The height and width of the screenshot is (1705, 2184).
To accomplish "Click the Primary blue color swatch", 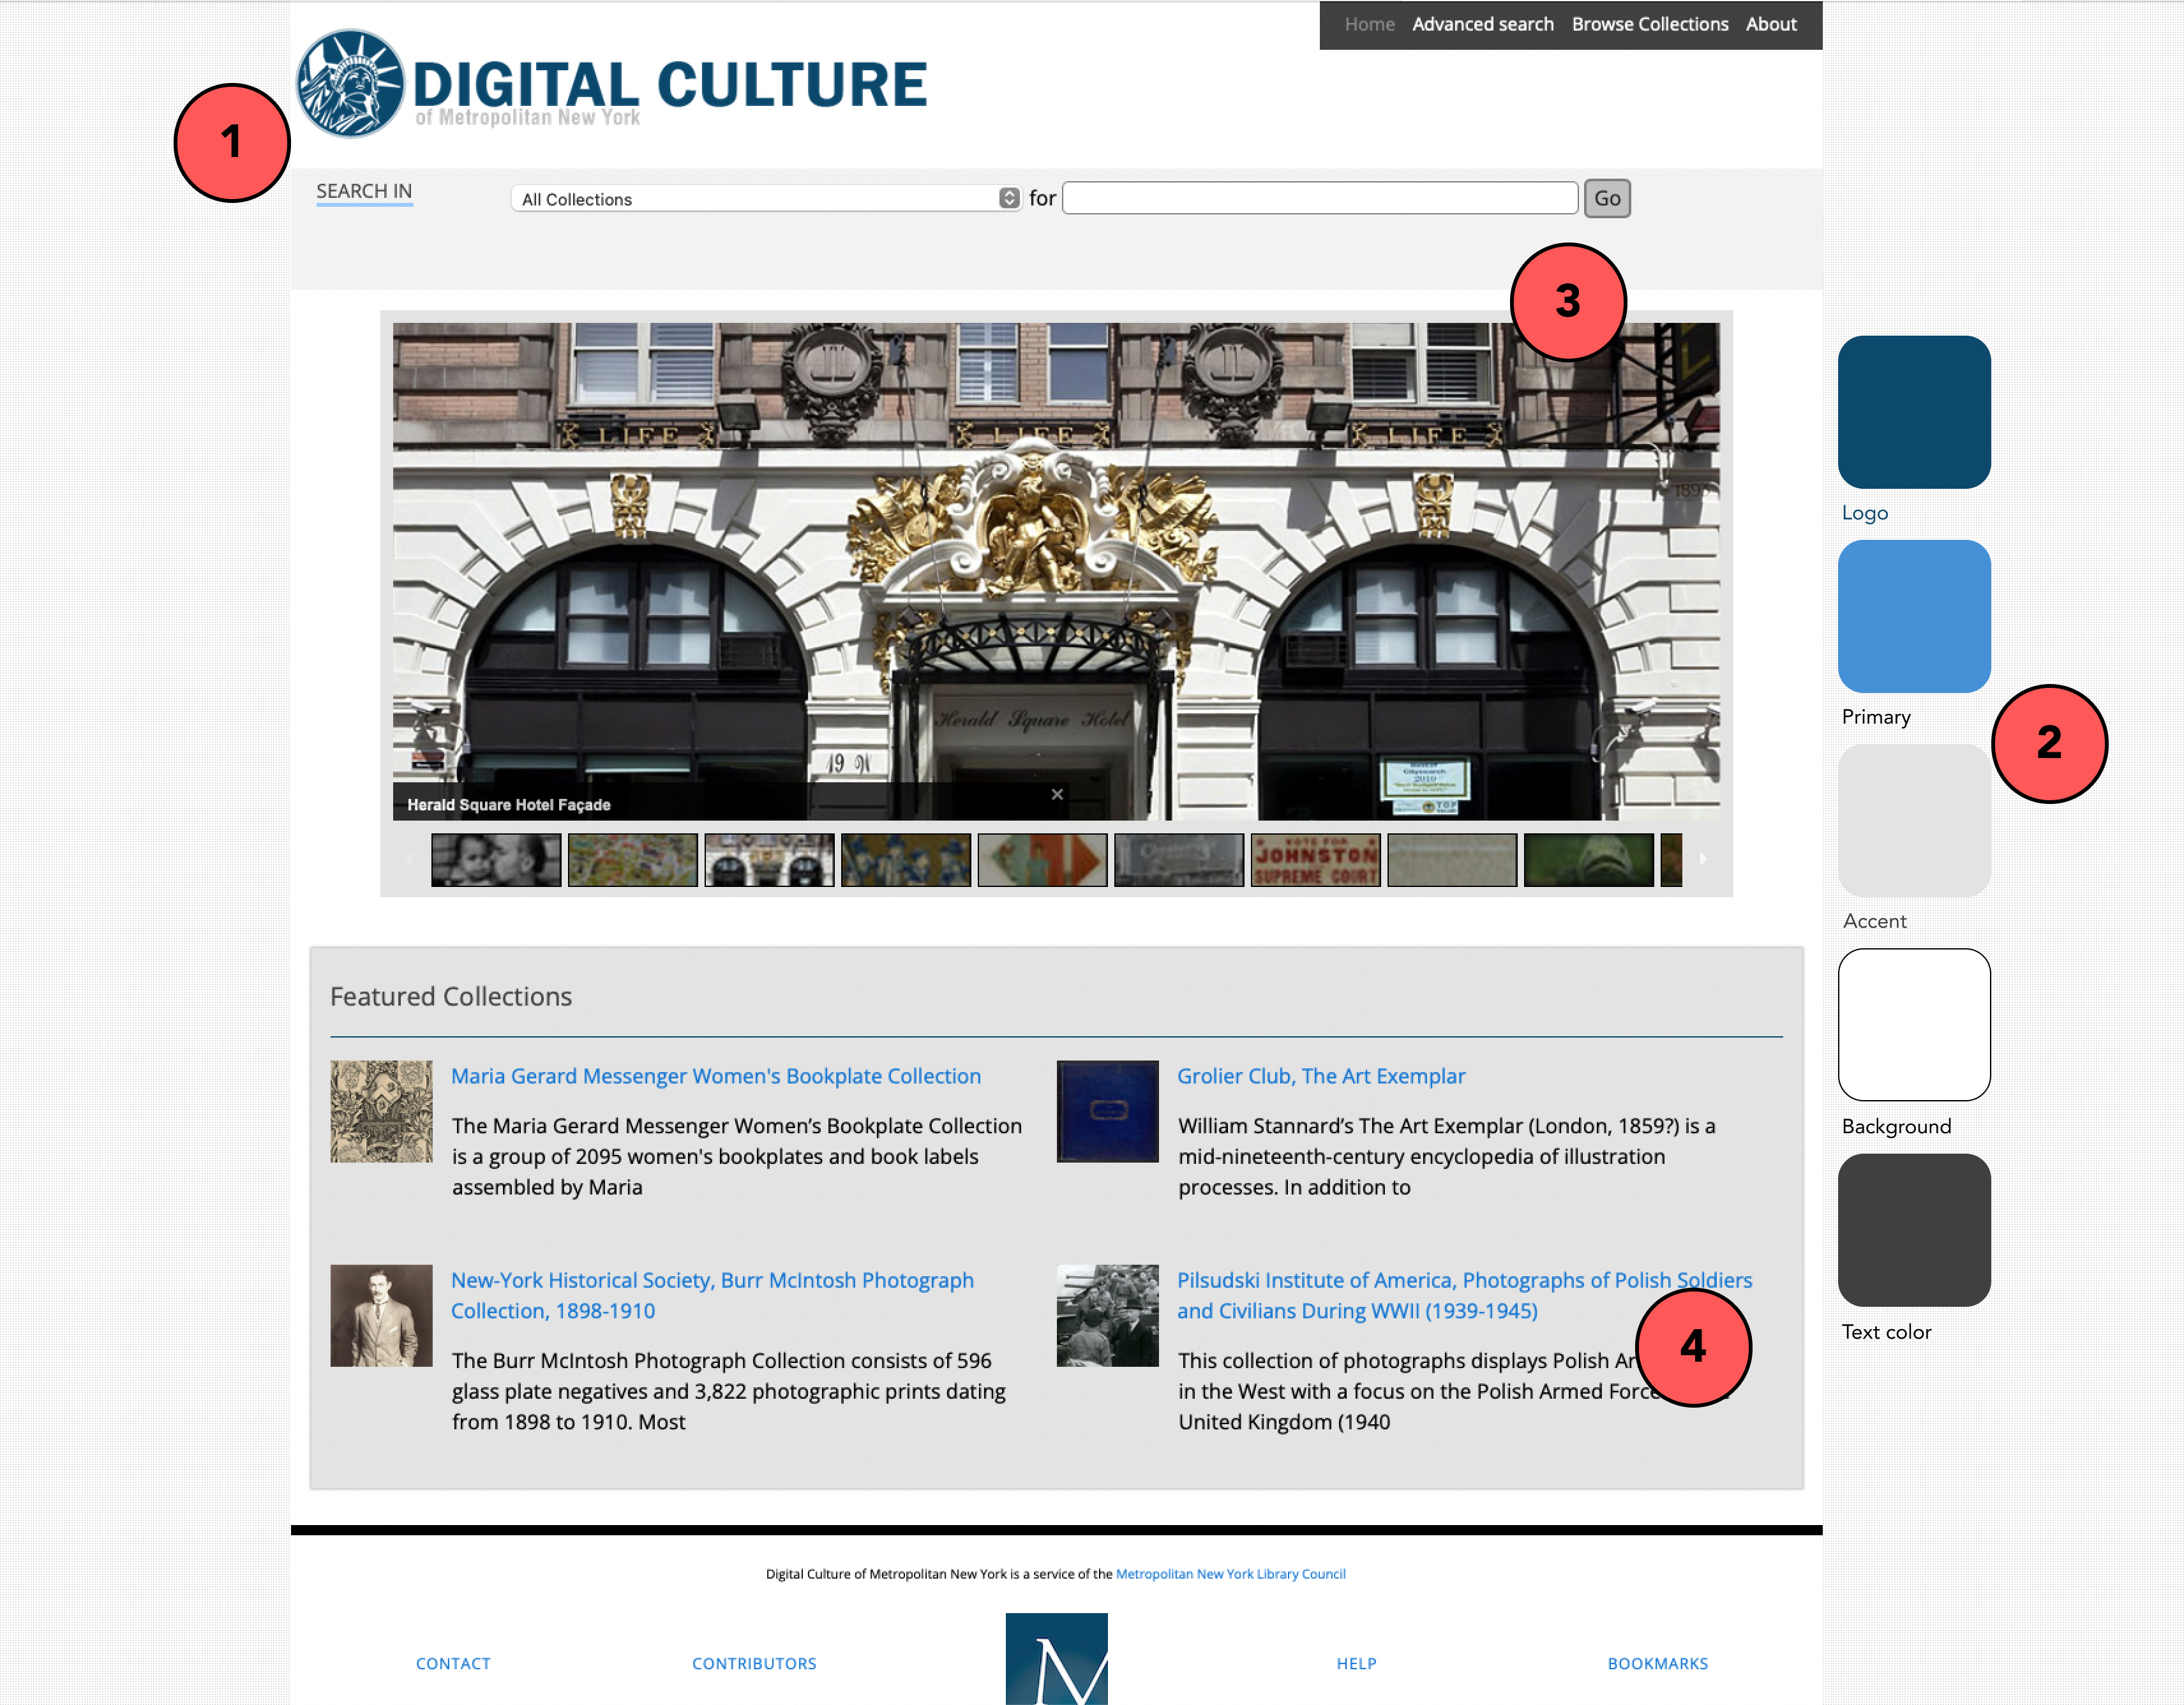I will tap(1913, 616).
